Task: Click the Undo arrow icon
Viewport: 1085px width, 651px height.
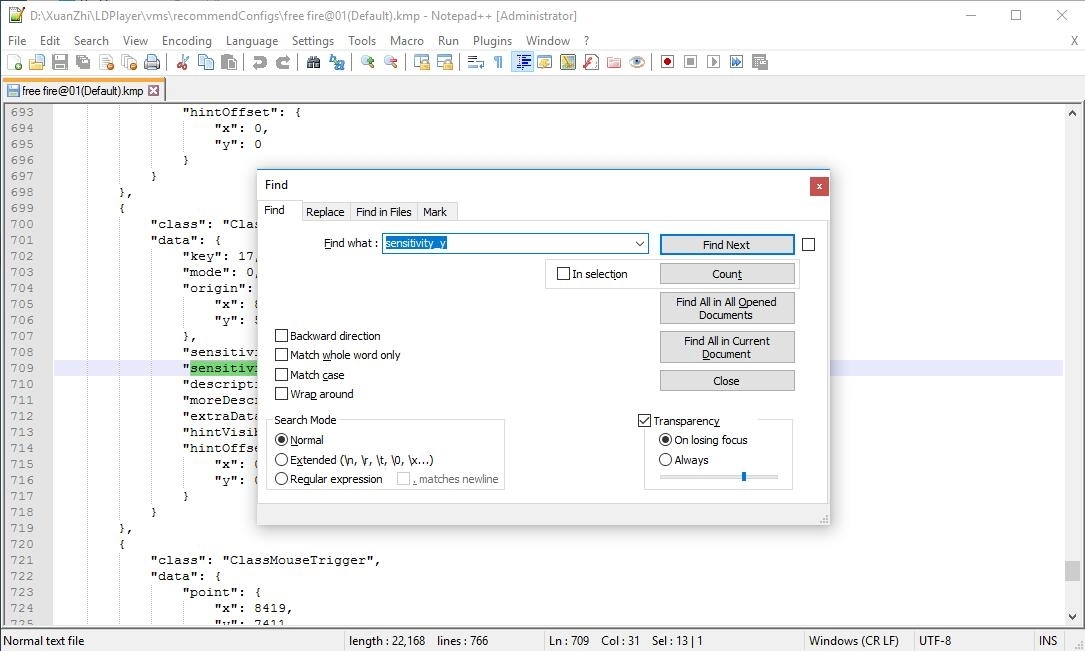Action: pos(260,62)
